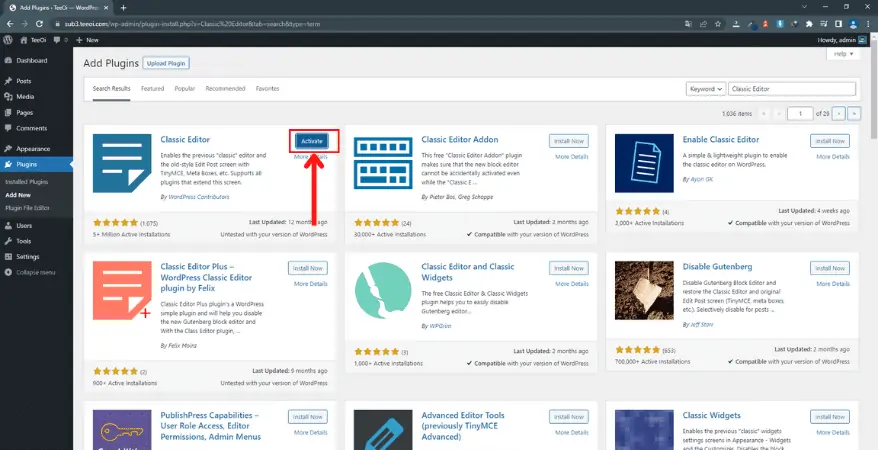This screenshot has width=878, height=450.
Task: Open the browser downloads icon
Action: 736,24
